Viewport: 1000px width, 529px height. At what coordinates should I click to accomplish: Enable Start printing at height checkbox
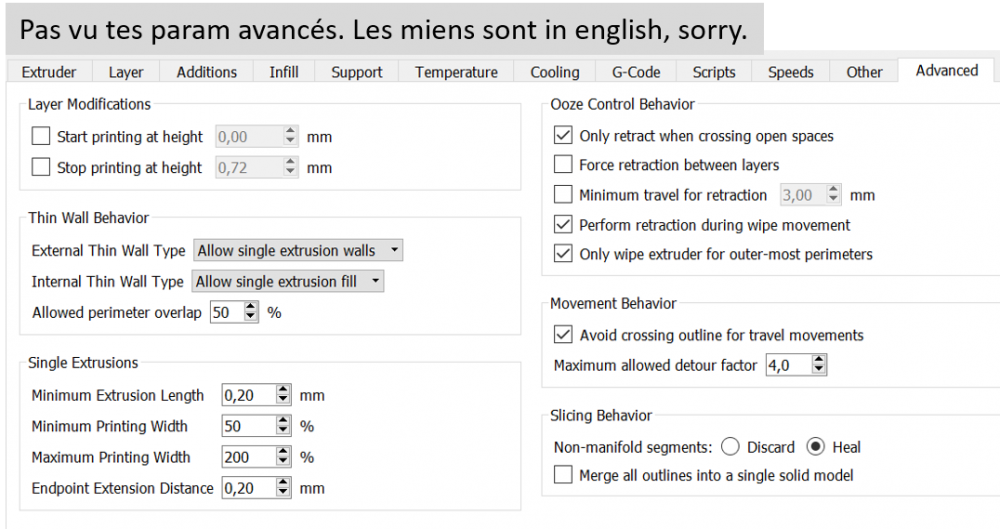41,136
